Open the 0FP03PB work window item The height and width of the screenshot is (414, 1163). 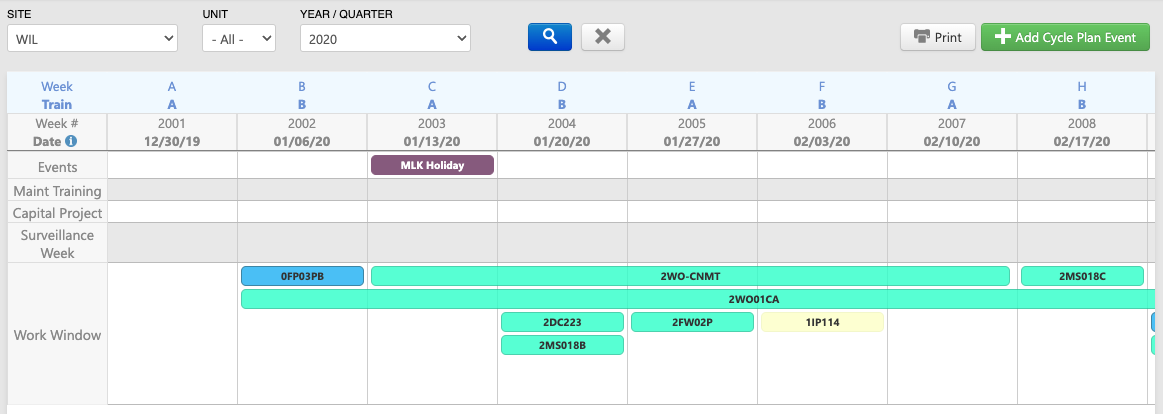[302, 276]
